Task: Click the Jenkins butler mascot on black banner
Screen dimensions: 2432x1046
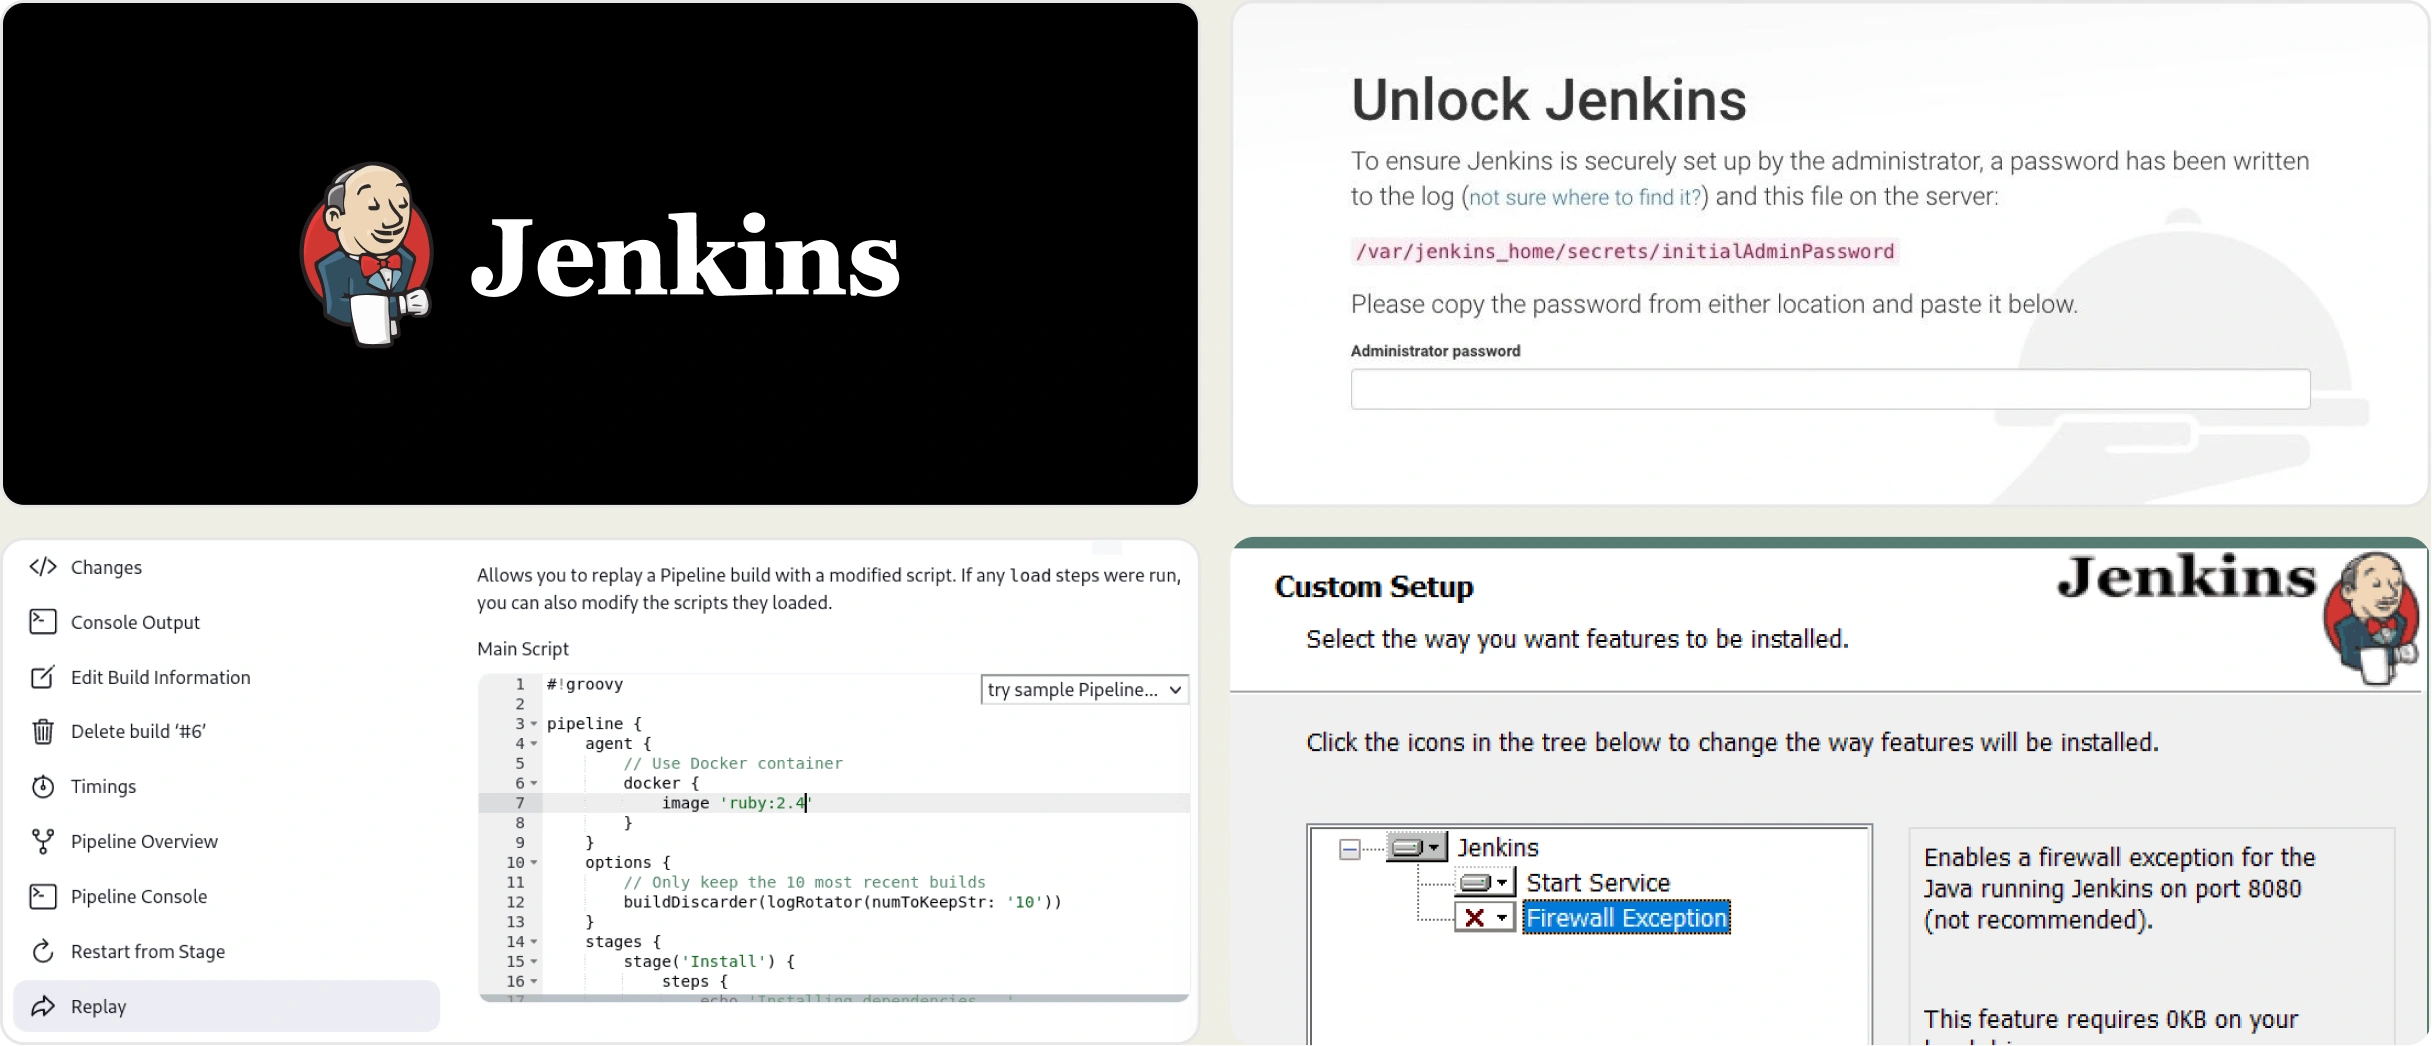Action: click(x=366, y=255)
